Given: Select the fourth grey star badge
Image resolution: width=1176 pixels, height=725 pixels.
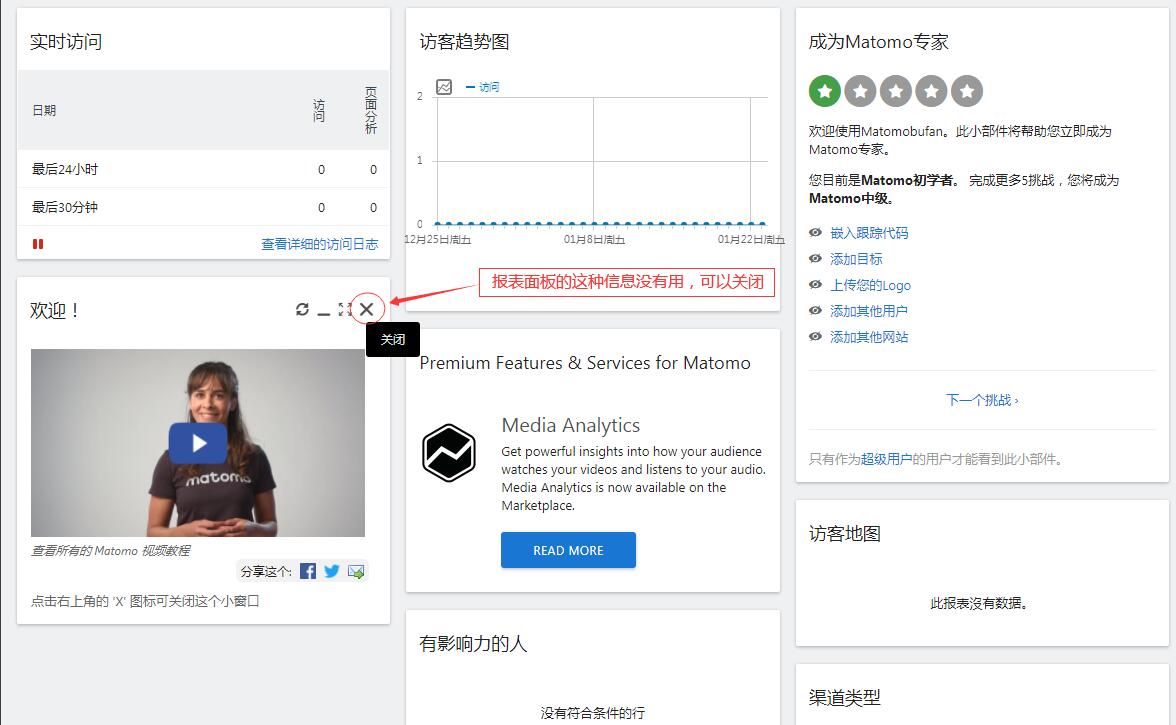Looking at the screenshot, I should point(932,91).
